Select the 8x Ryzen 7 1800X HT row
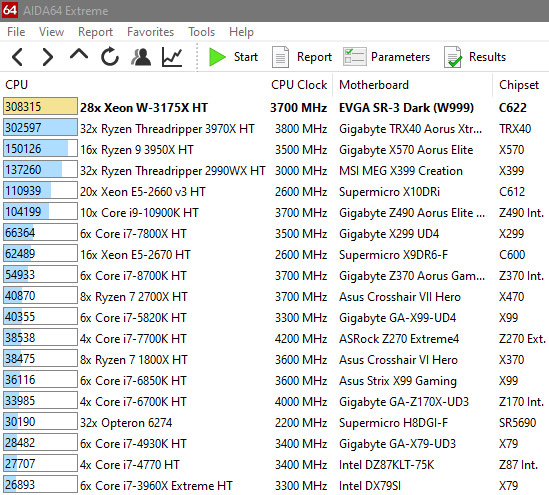Screen dimensions: 549x495 [x=274, y=360]
